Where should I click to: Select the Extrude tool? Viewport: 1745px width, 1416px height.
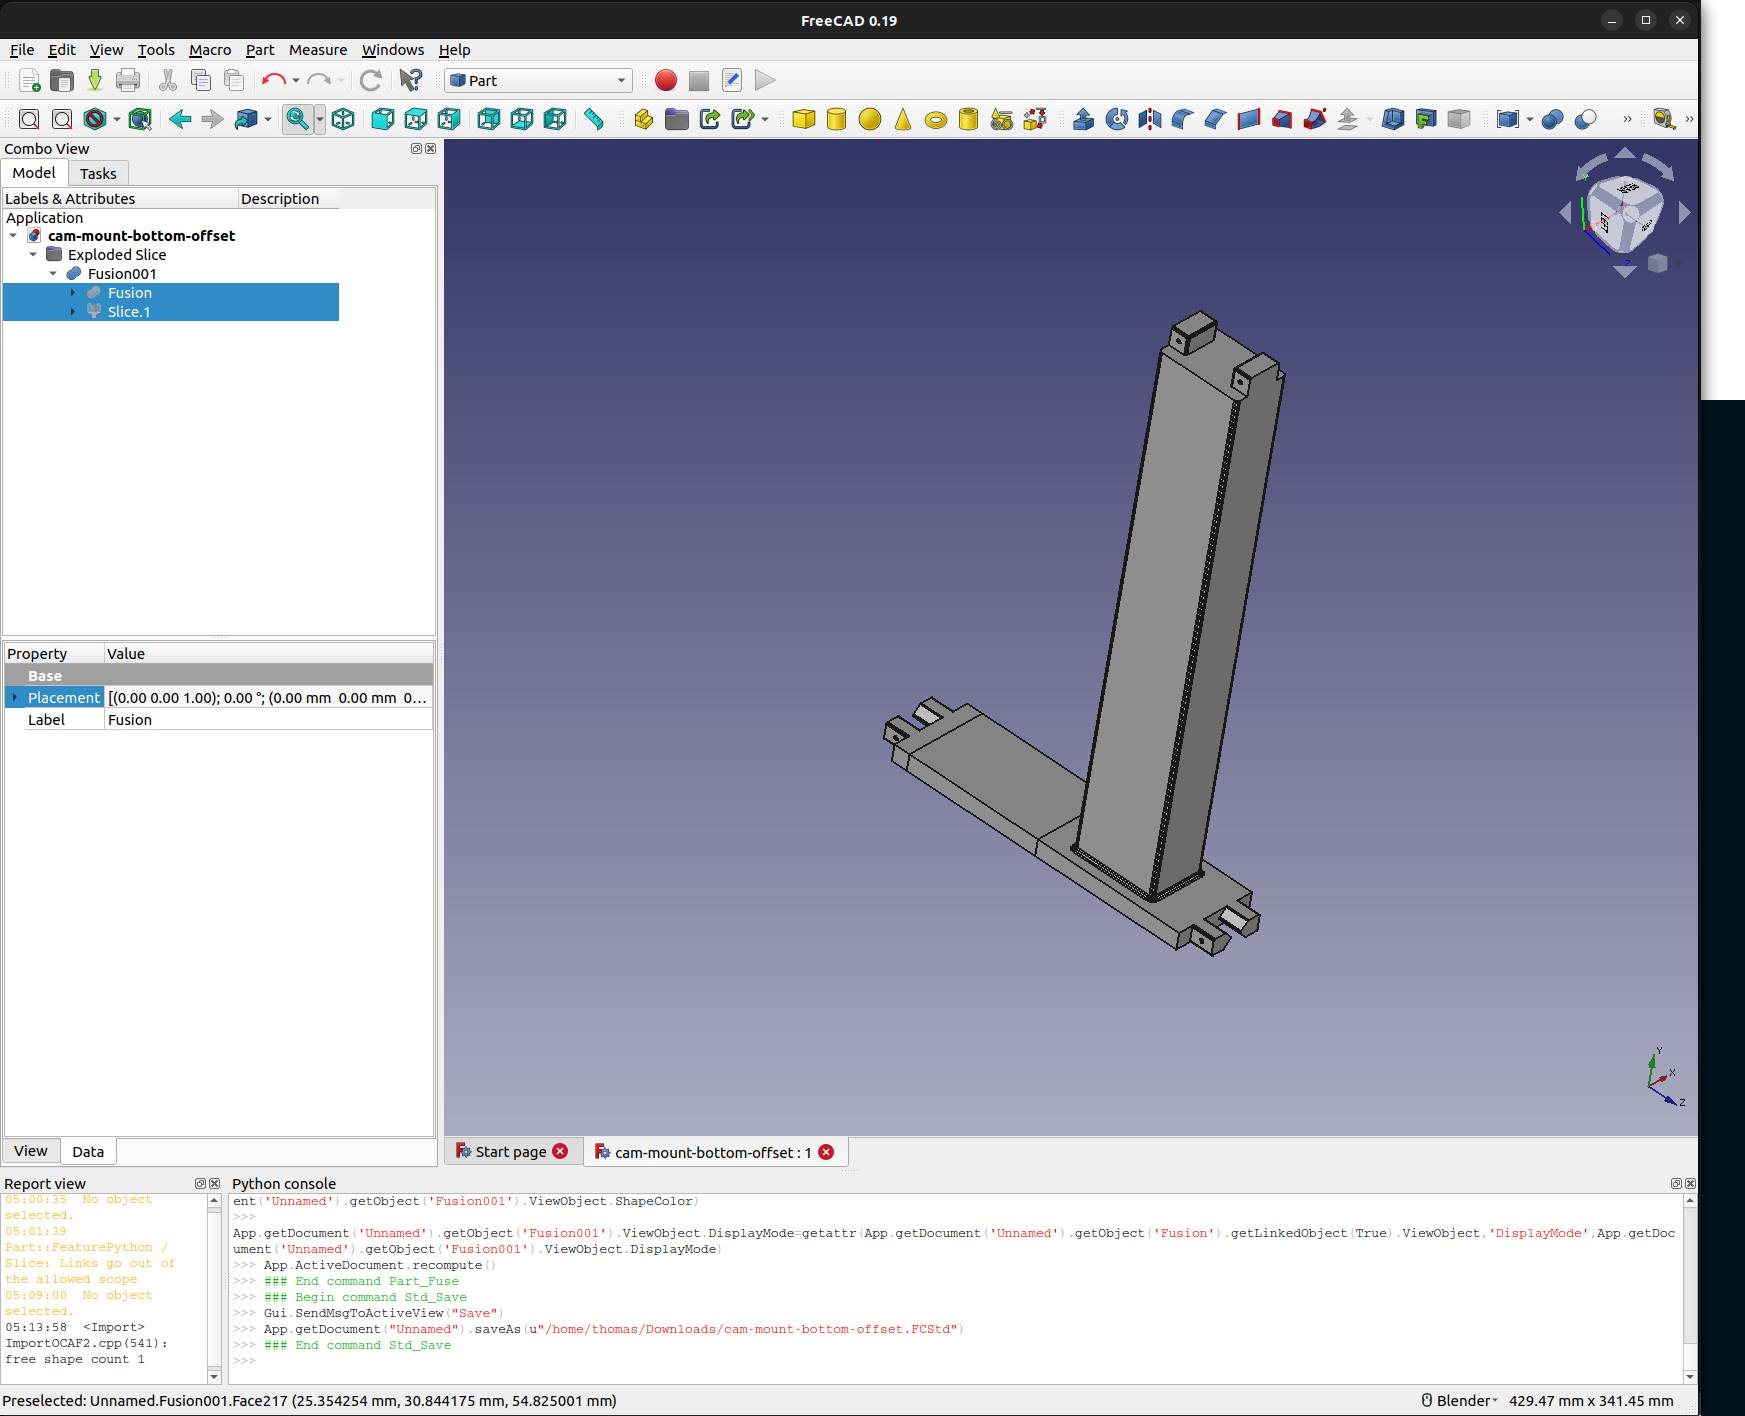click(x=1083, y=119)
